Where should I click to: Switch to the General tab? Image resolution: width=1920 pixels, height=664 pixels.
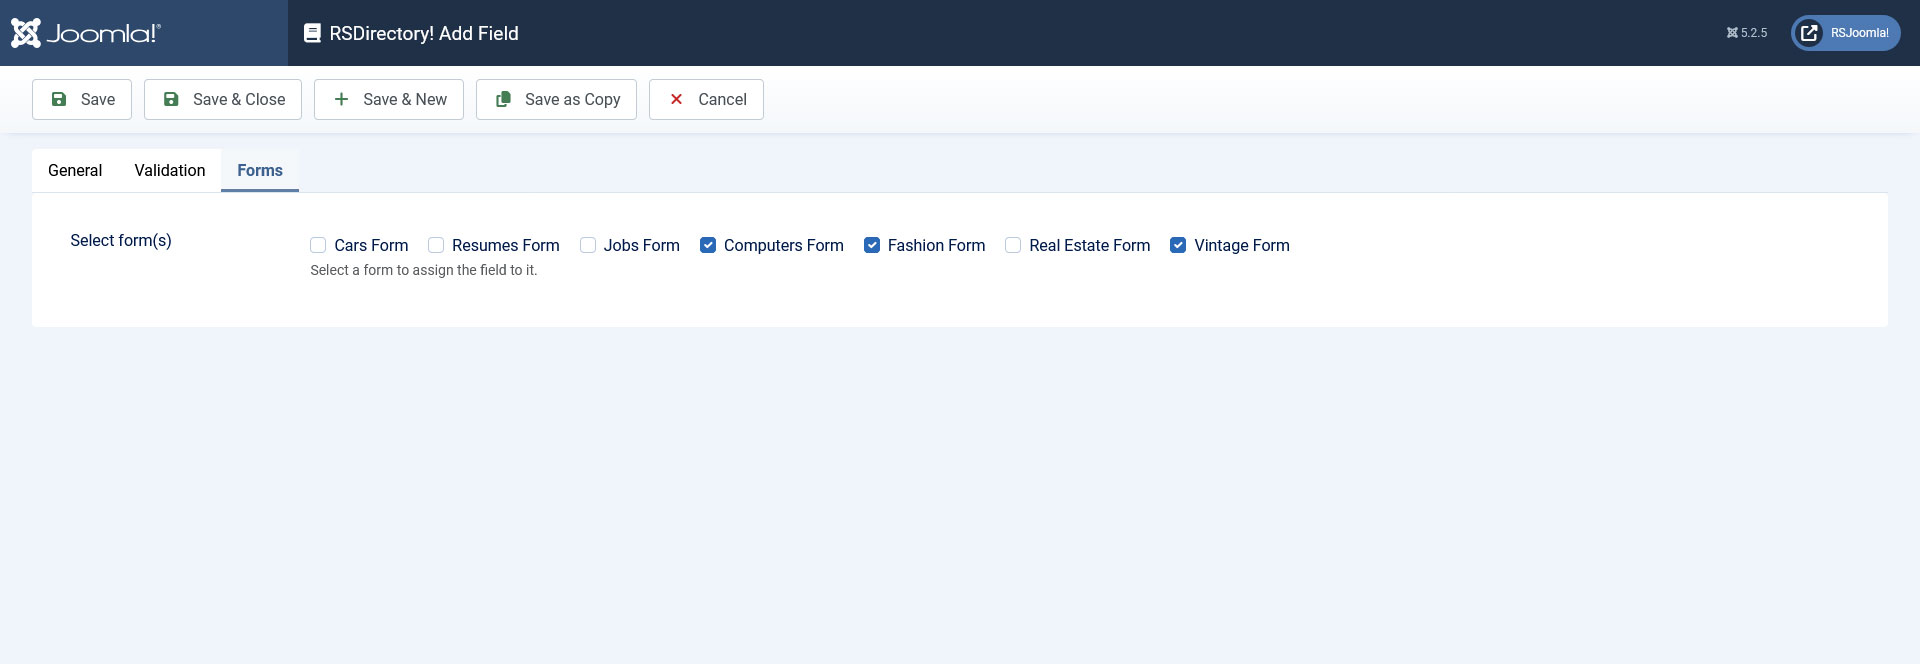(75, 171)
